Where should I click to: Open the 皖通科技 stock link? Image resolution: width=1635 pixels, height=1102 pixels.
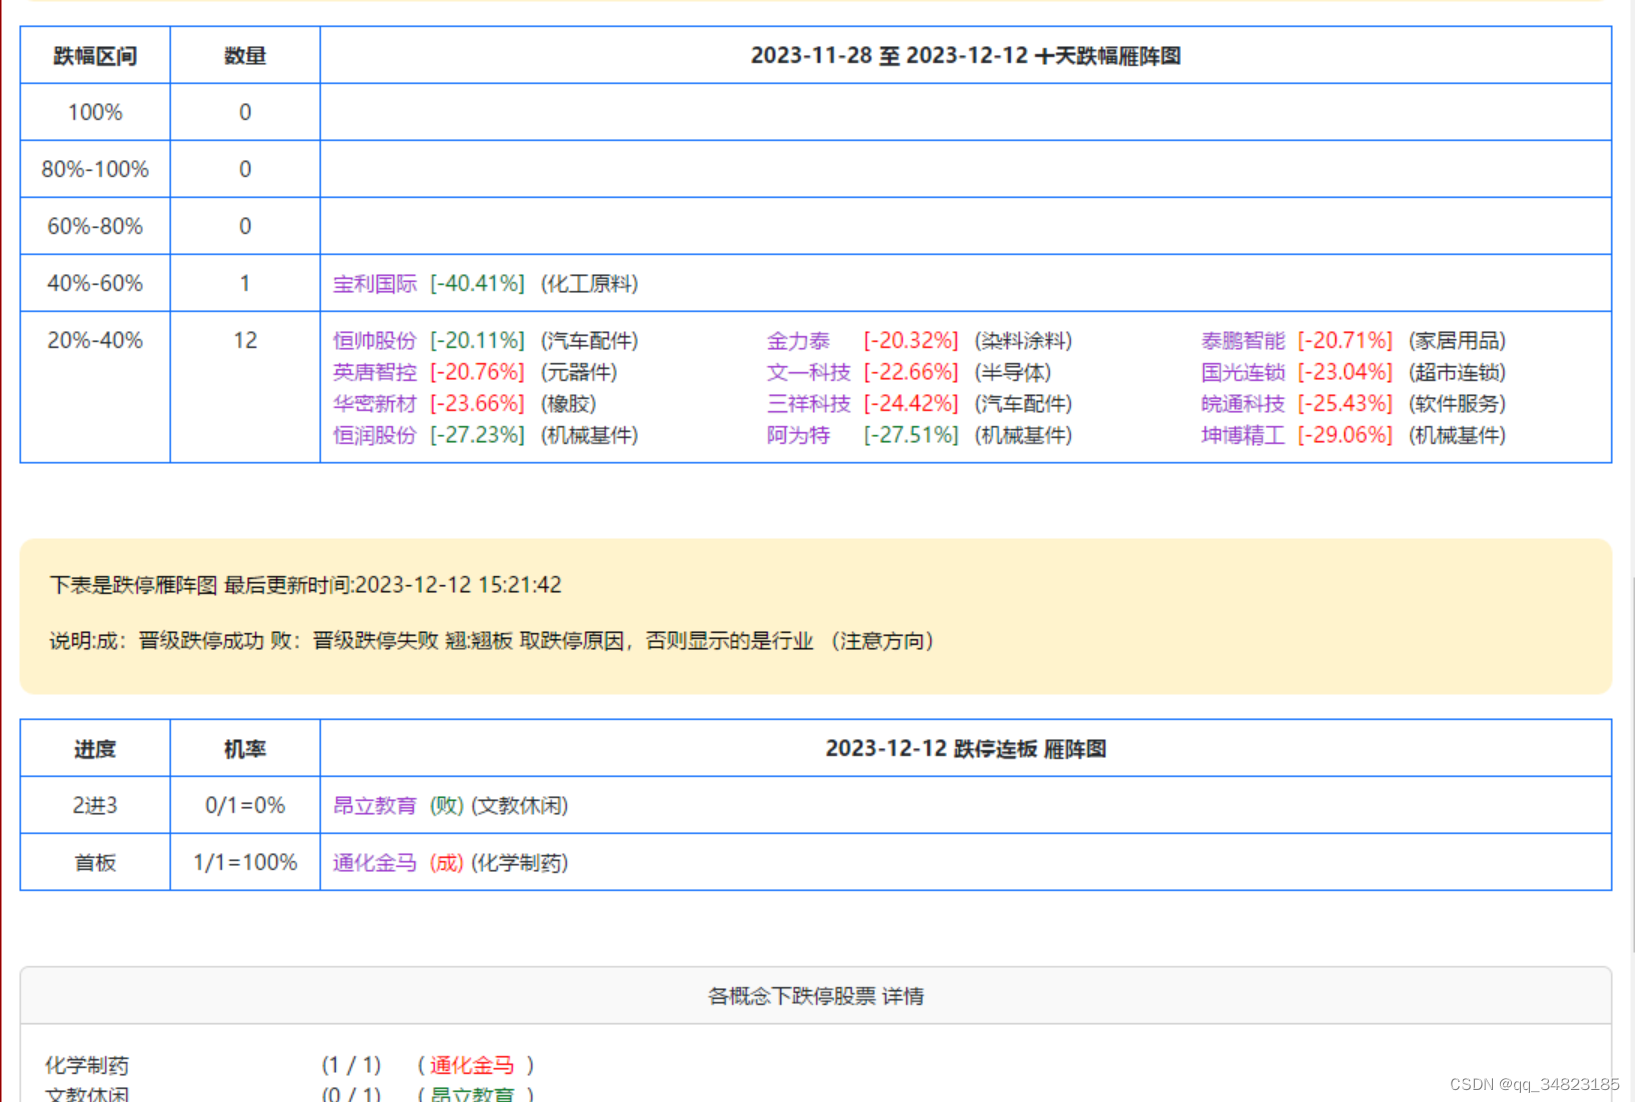click(1243, 404)
